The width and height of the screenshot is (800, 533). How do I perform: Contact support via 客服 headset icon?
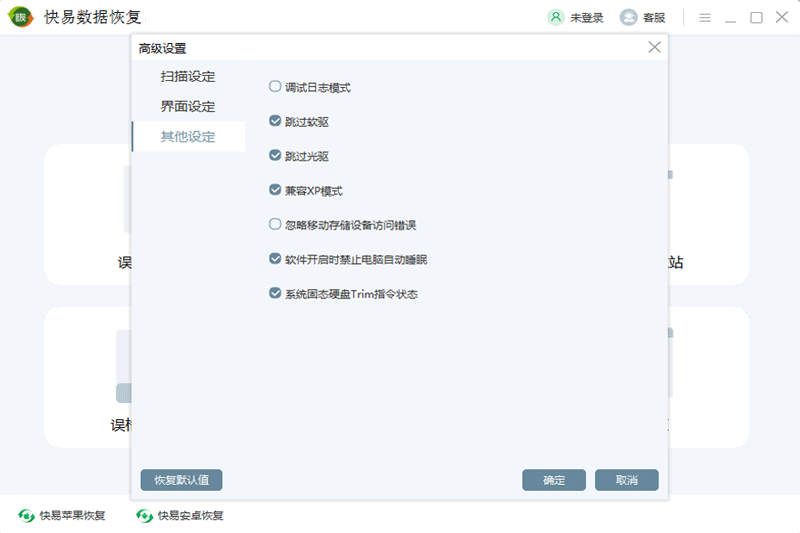pyautogui.click(x=629, y=17)
